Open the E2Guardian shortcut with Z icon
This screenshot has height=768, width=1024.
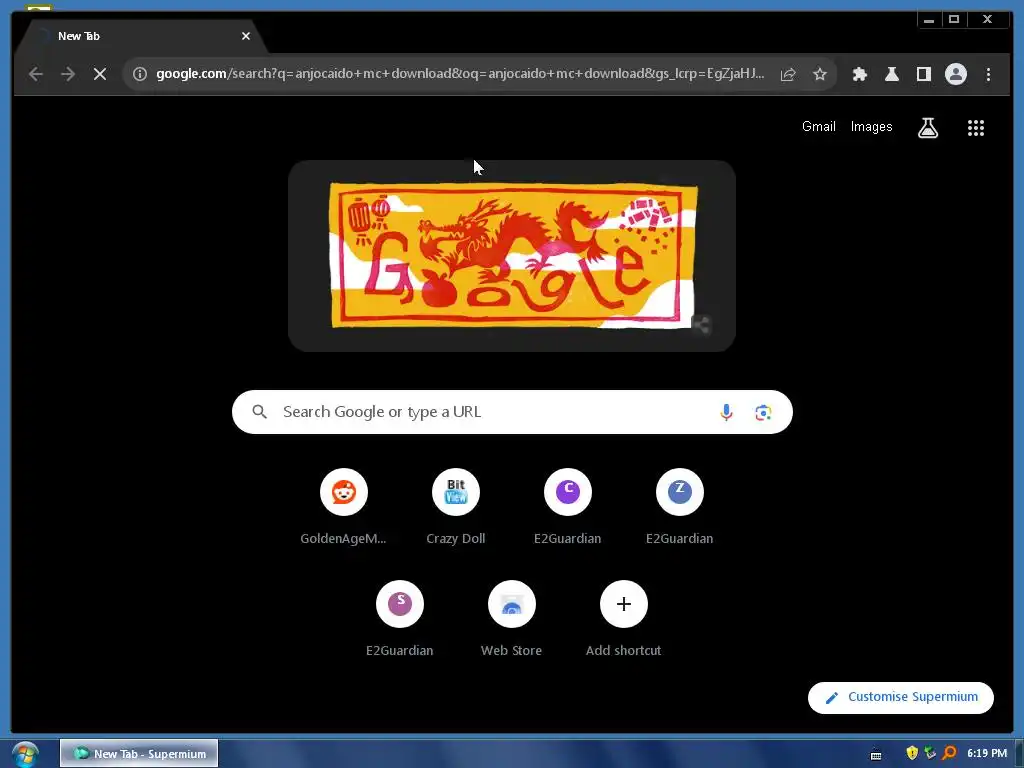pyautogui.click(x=680, y=507)
